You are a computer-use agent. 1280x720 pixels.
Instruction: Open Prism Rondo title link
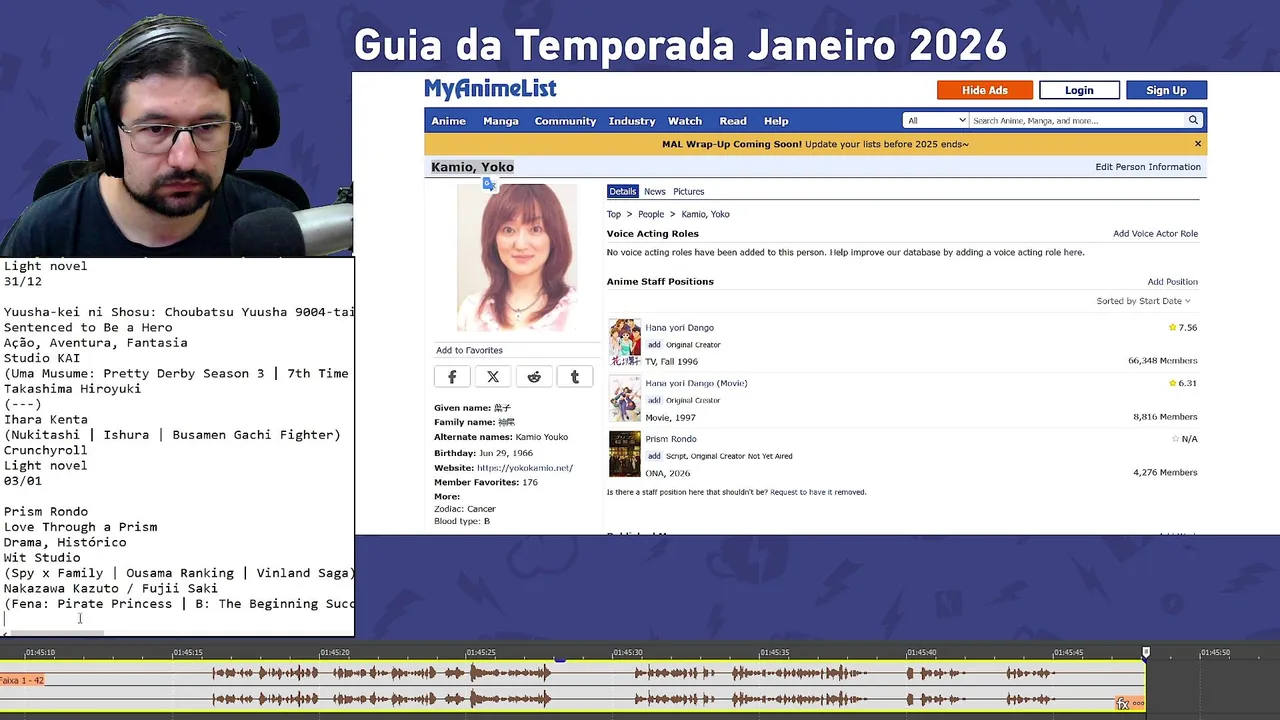[x=671, y=439]
